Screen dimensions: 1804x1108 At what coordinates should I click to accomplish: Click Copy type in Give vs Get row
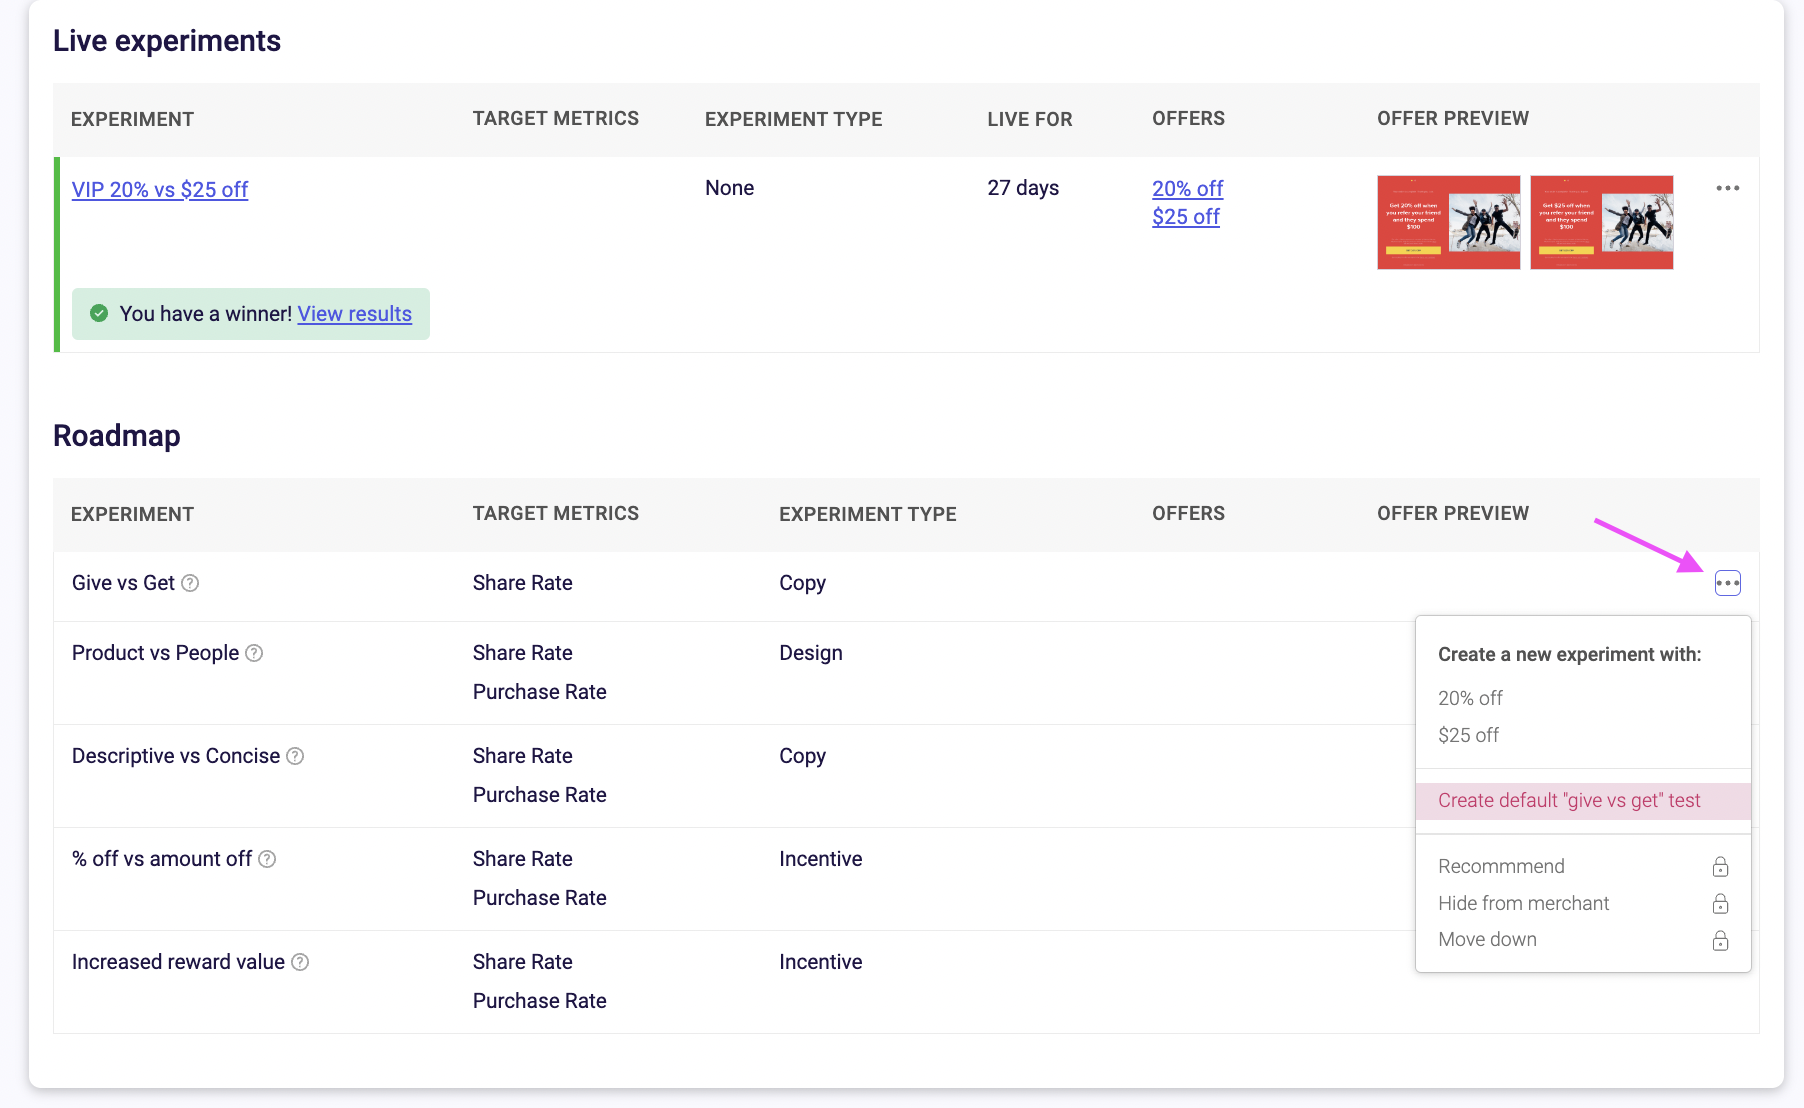pos(802,583)
